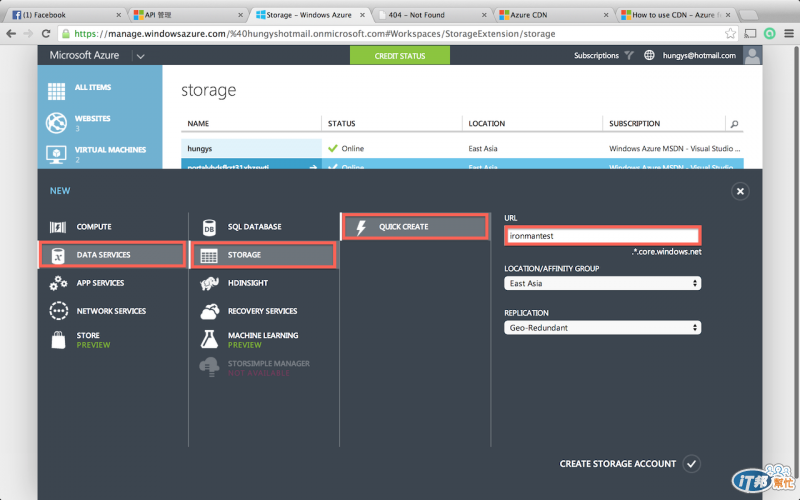Image resolution: width=800 pixels, height=500 pixels.
Task: Select Compute category label
Action: tap(94, 227)
